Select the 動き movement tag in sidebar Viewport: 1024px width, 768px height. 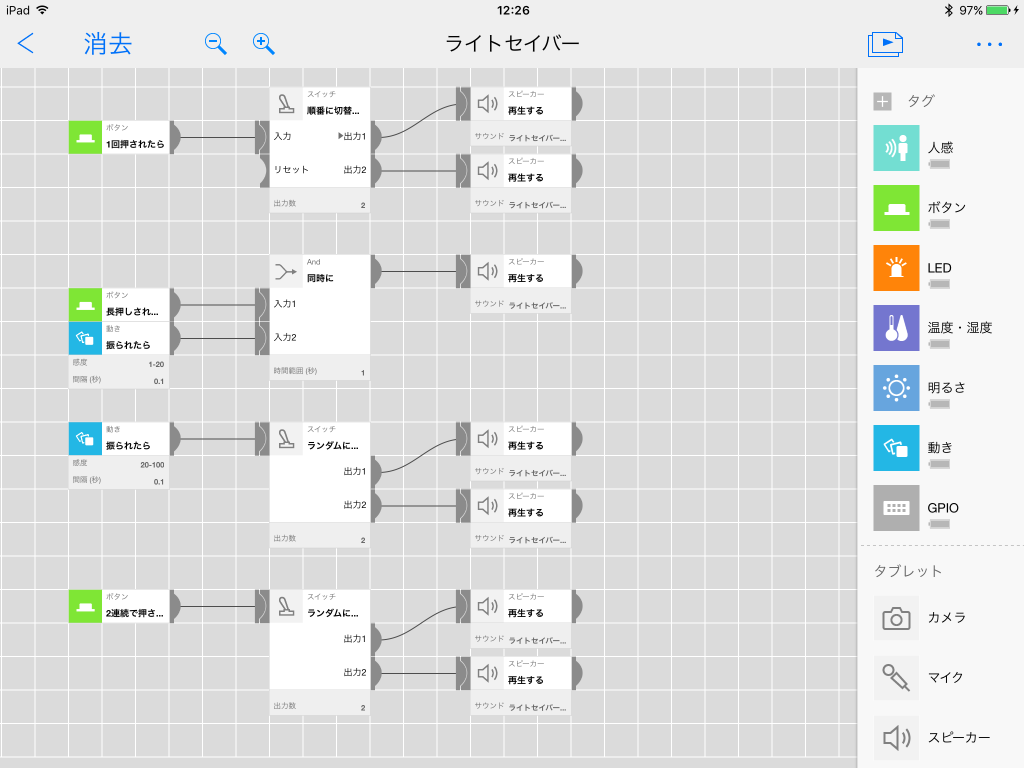(896, 449)
